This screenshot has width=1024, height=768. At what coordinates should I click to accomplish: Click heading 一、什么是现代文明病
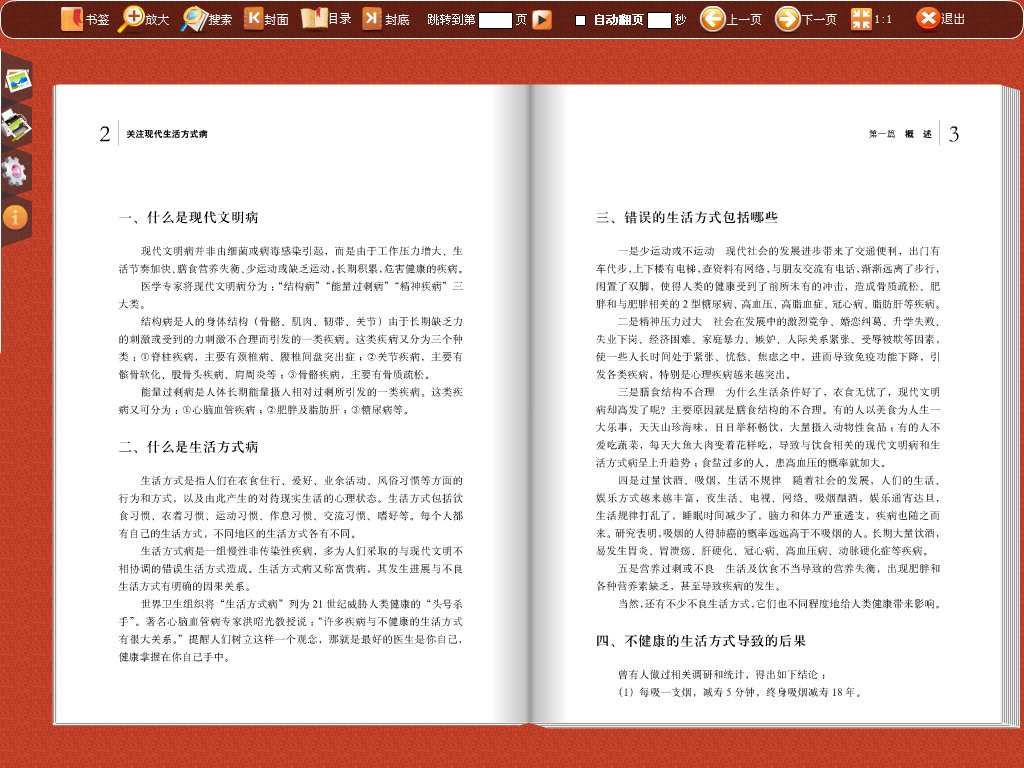[x=188, y=217]
